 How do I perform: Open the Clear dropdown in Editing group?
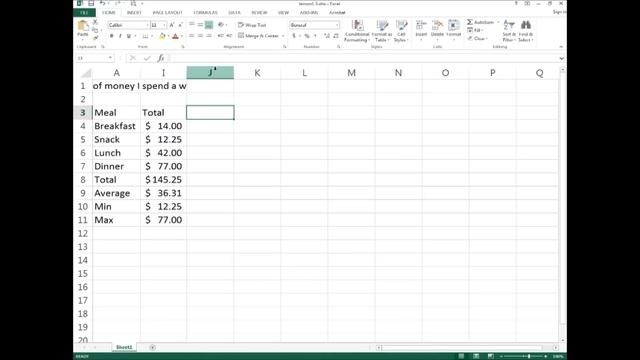477,38
